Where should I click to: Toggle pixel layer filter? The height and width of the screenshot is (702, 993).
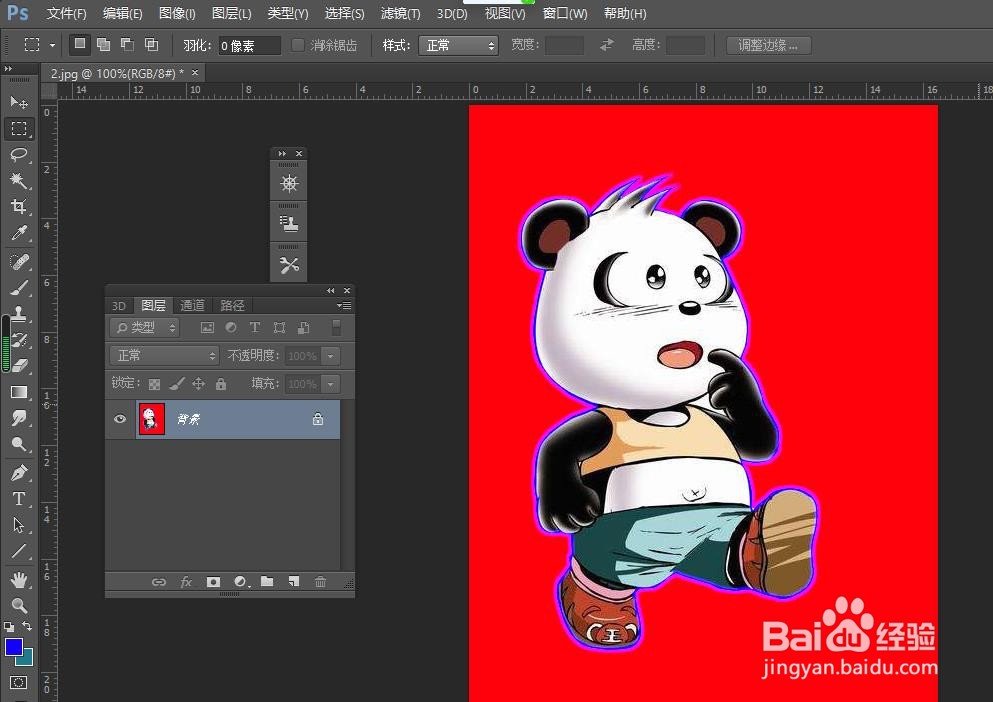[x=207, y=328]
